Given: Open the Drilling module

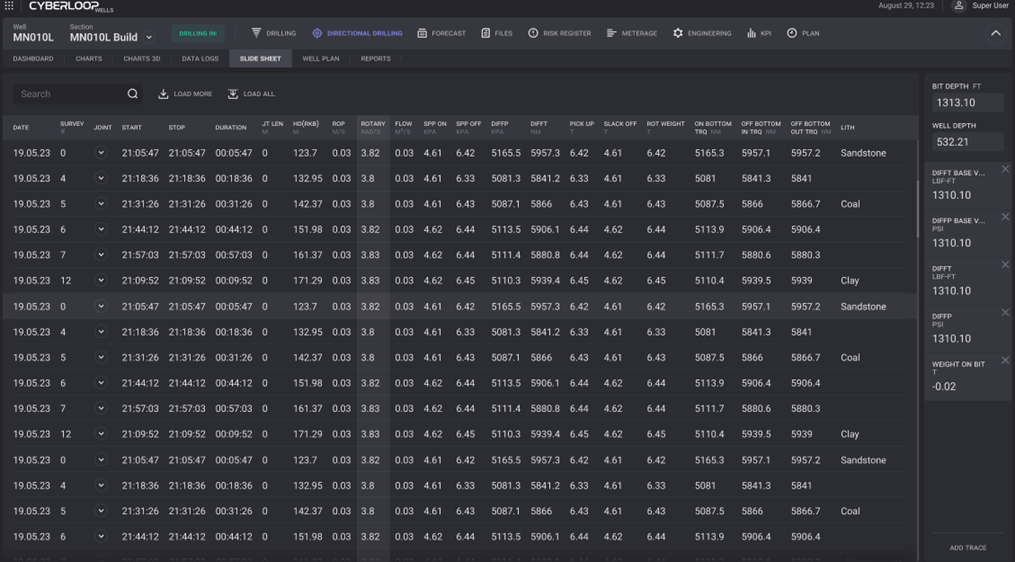Looking at the screenshot, I should click(x=273, y=33).
